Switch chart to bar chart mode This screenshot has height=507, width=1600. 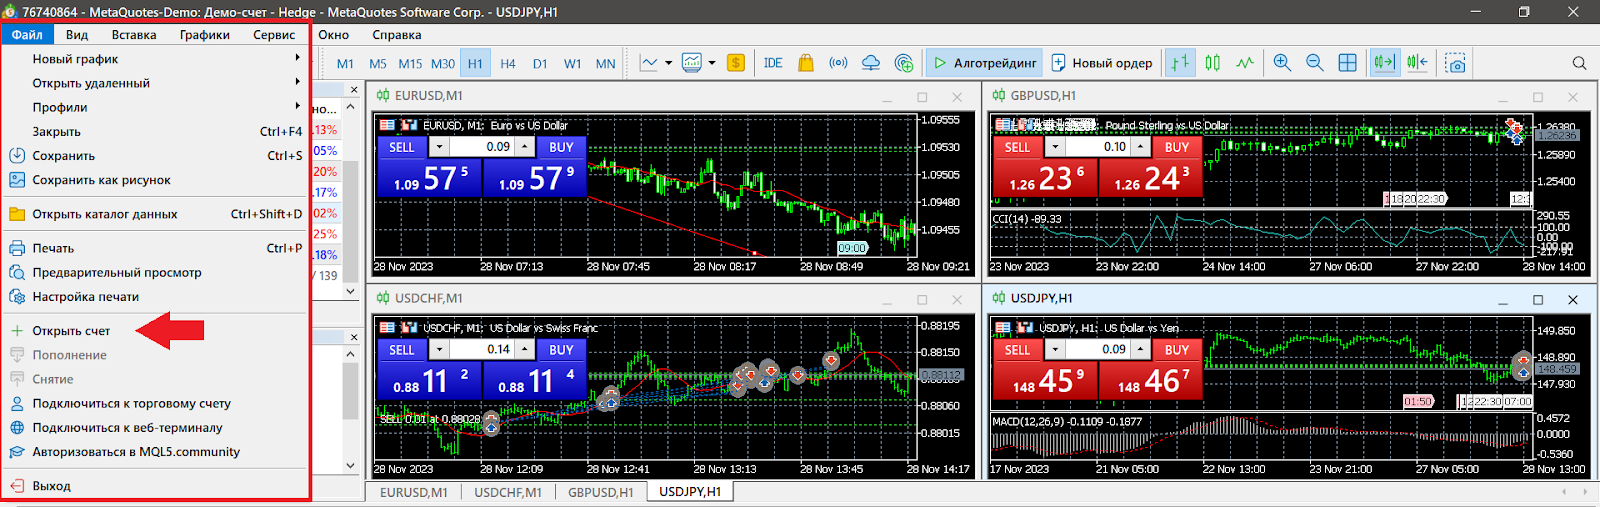click(1180, 63)
